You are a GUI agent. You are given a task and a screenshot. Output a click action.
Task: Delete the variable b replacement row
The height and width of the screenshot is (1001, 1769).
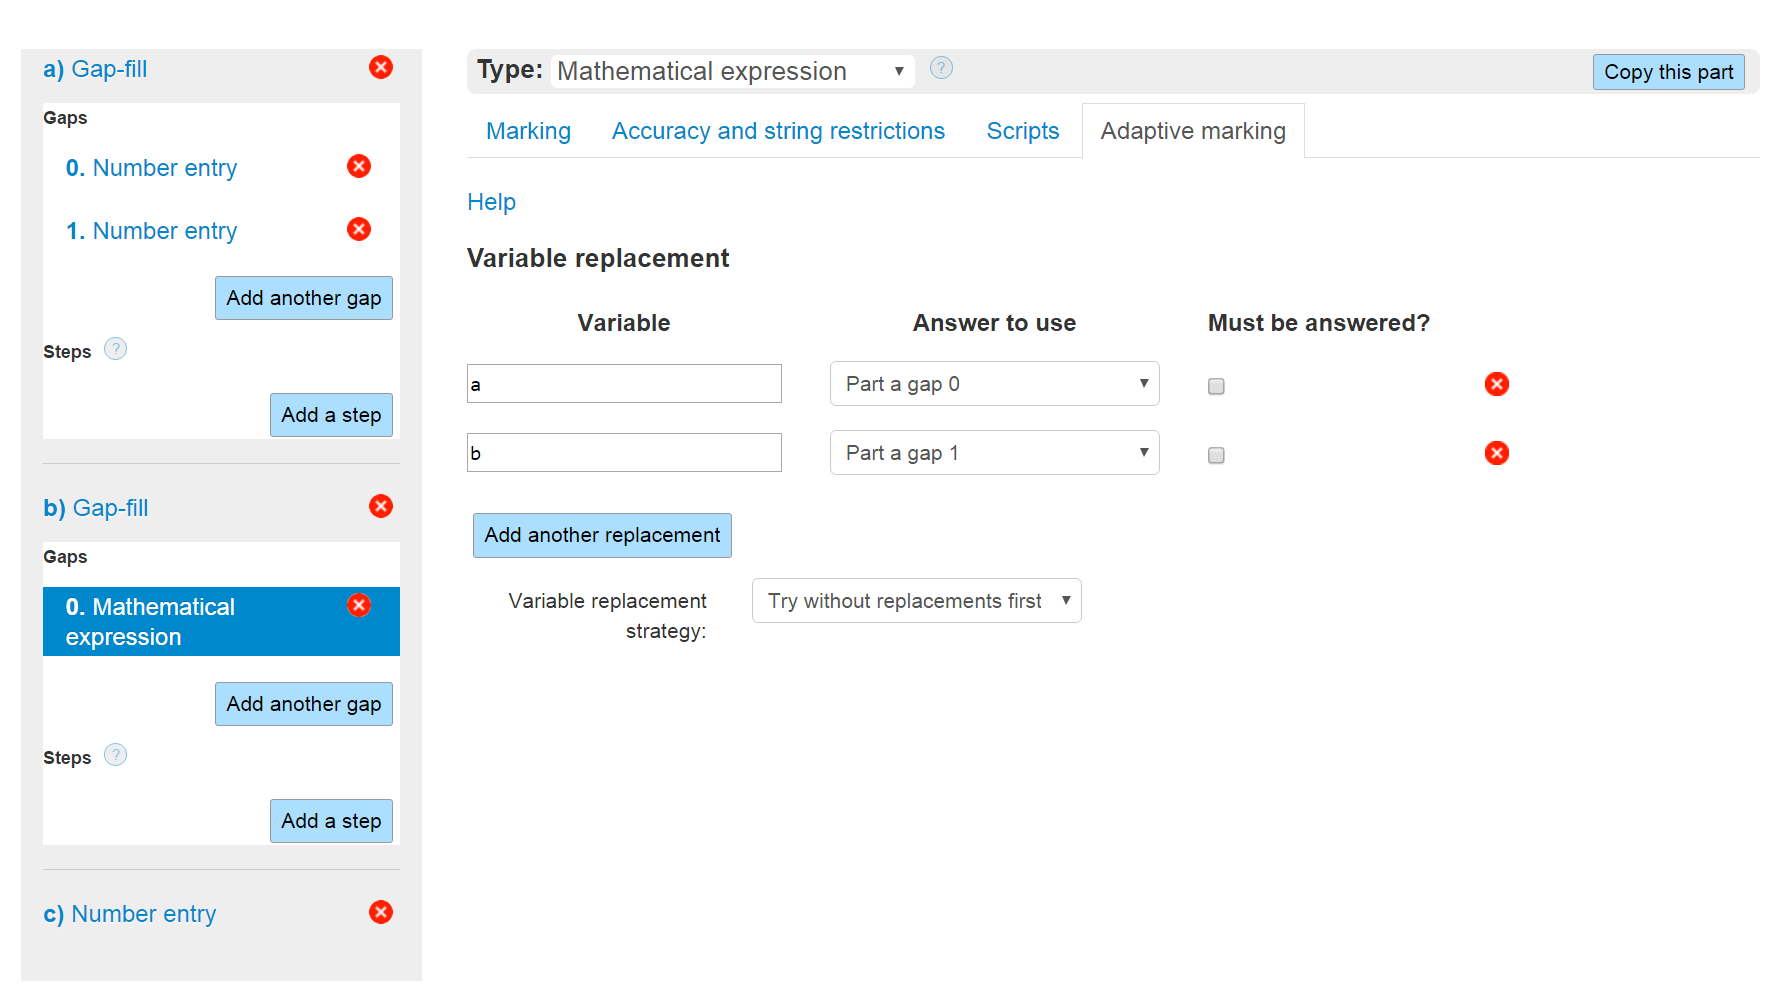pyautogui.click(x=1496, y=453)
